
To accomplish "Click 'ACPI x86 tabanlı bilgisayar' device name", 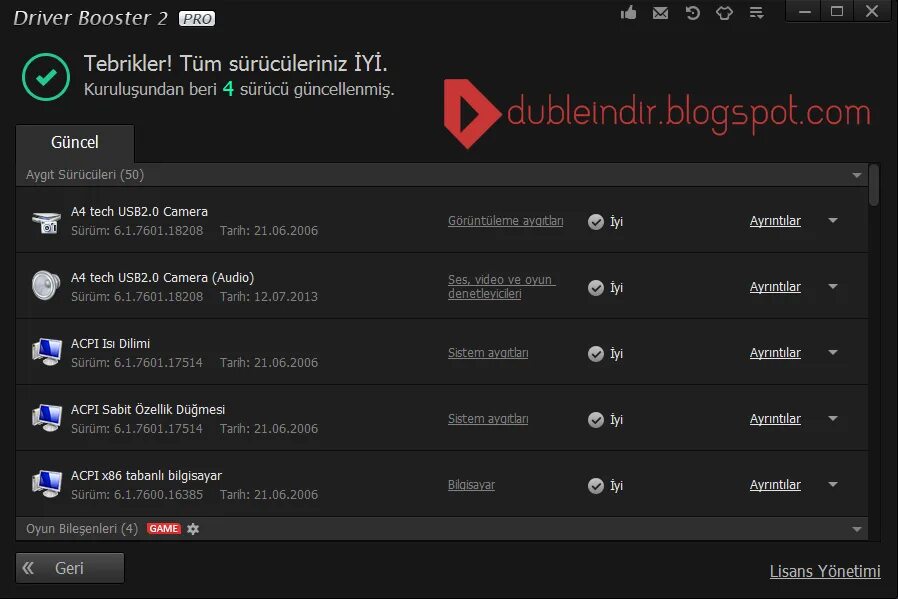I will pyautogui.click(x=147, y=475).
